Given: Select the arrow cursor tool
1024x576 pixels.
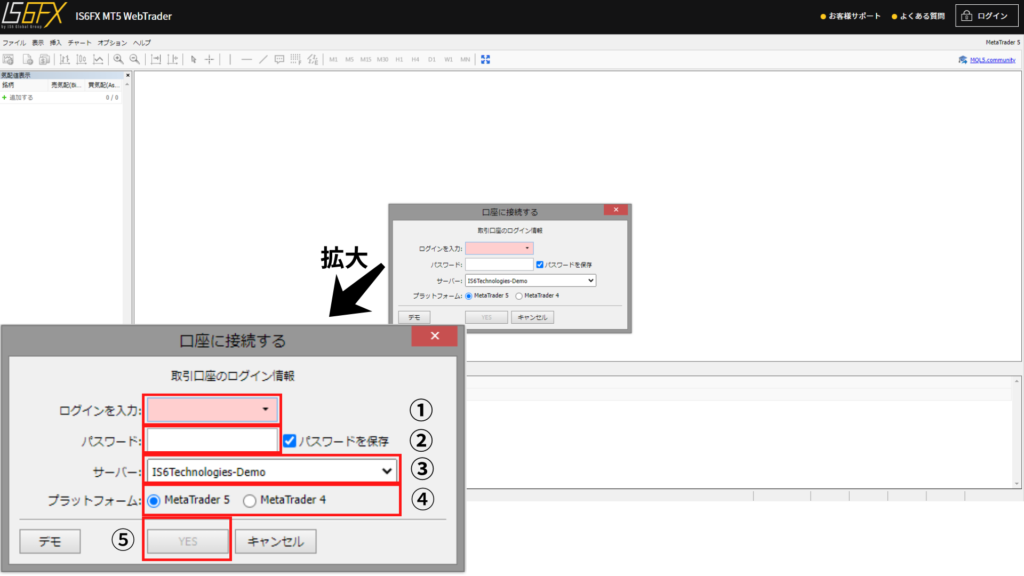Looking at the screenshot, I should (193, 59).
